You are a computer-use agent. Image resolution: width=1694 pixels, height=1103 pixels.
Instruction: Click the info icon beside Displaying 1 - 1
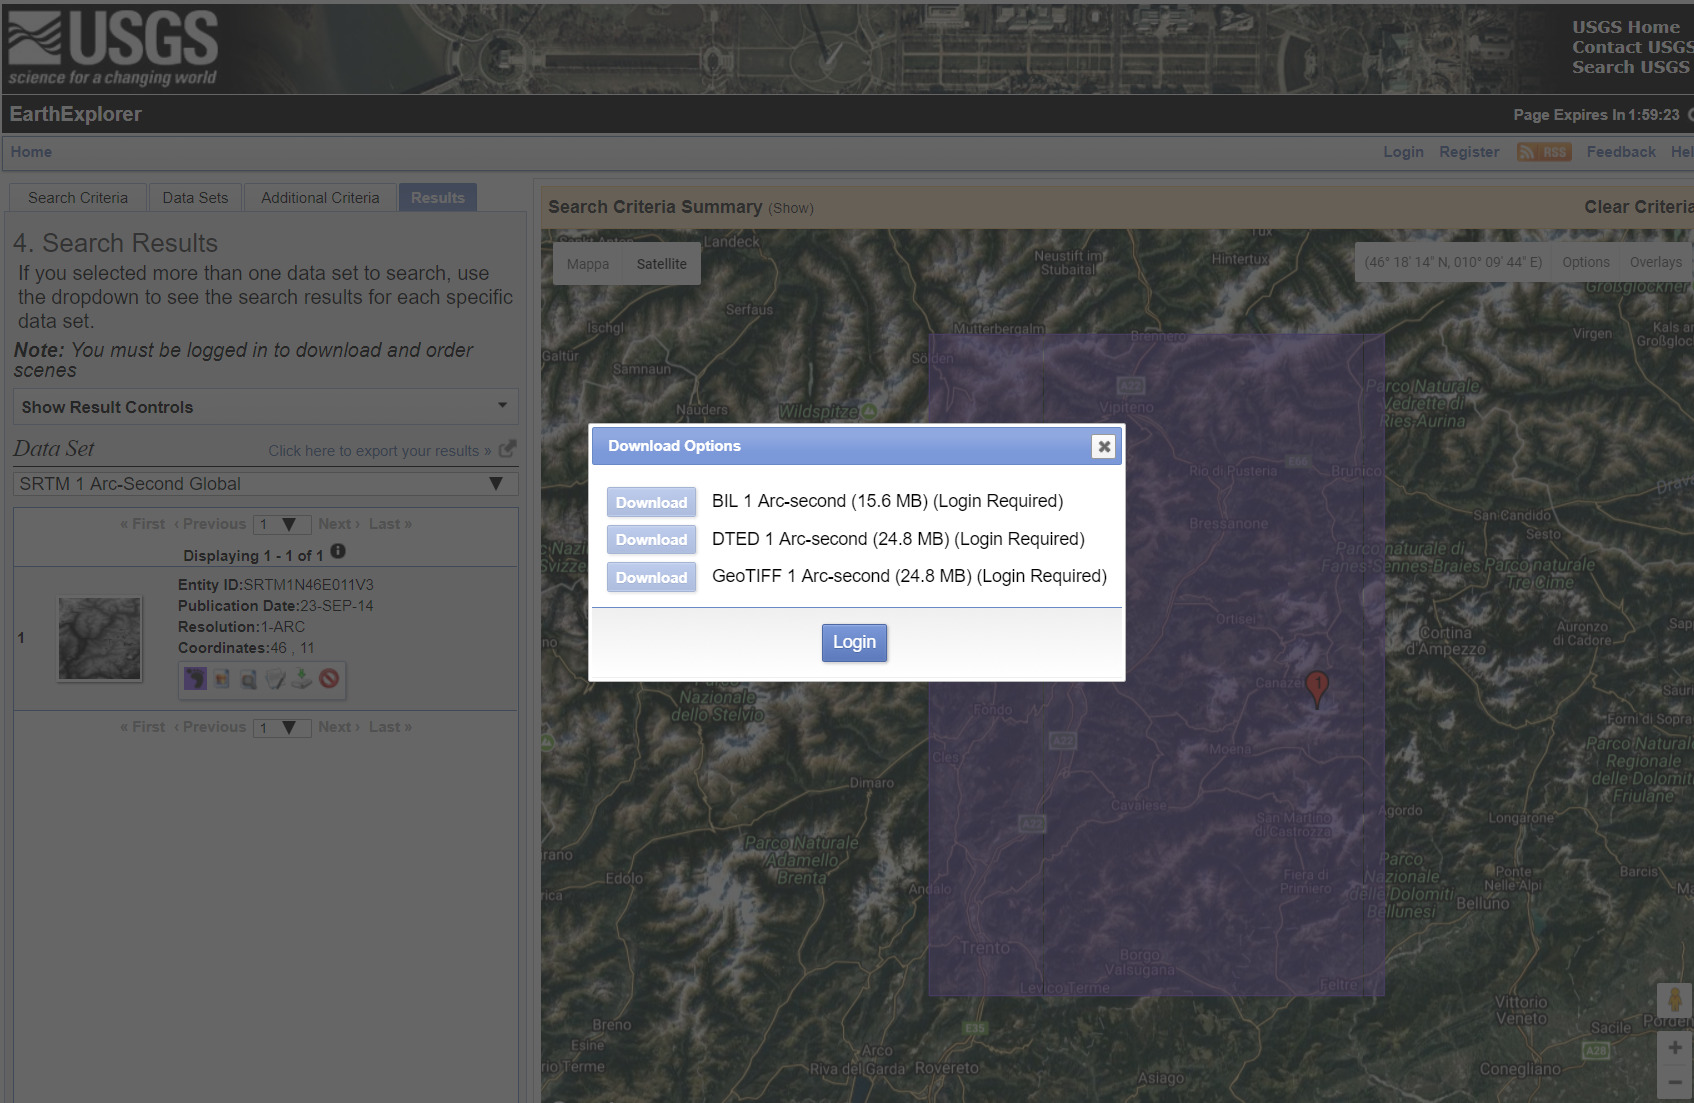click(x=338, y=551)
